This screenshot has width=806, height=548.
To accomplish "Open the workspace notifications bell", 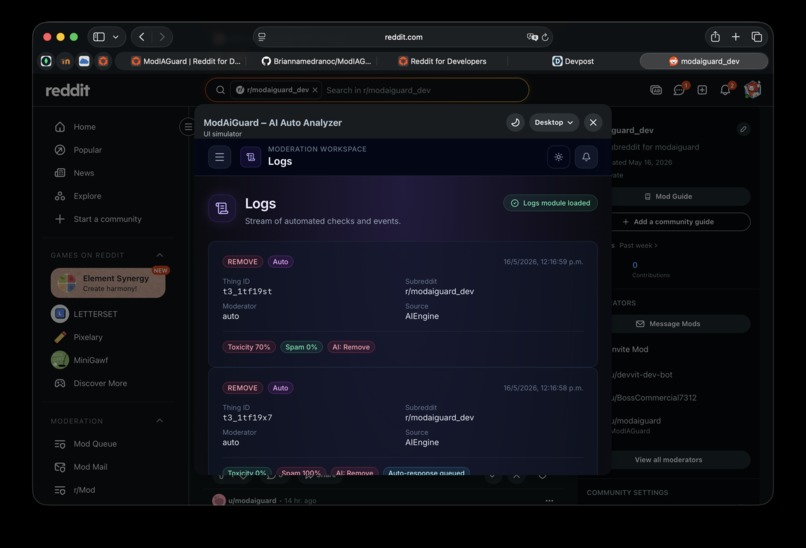I will [586, 157].
